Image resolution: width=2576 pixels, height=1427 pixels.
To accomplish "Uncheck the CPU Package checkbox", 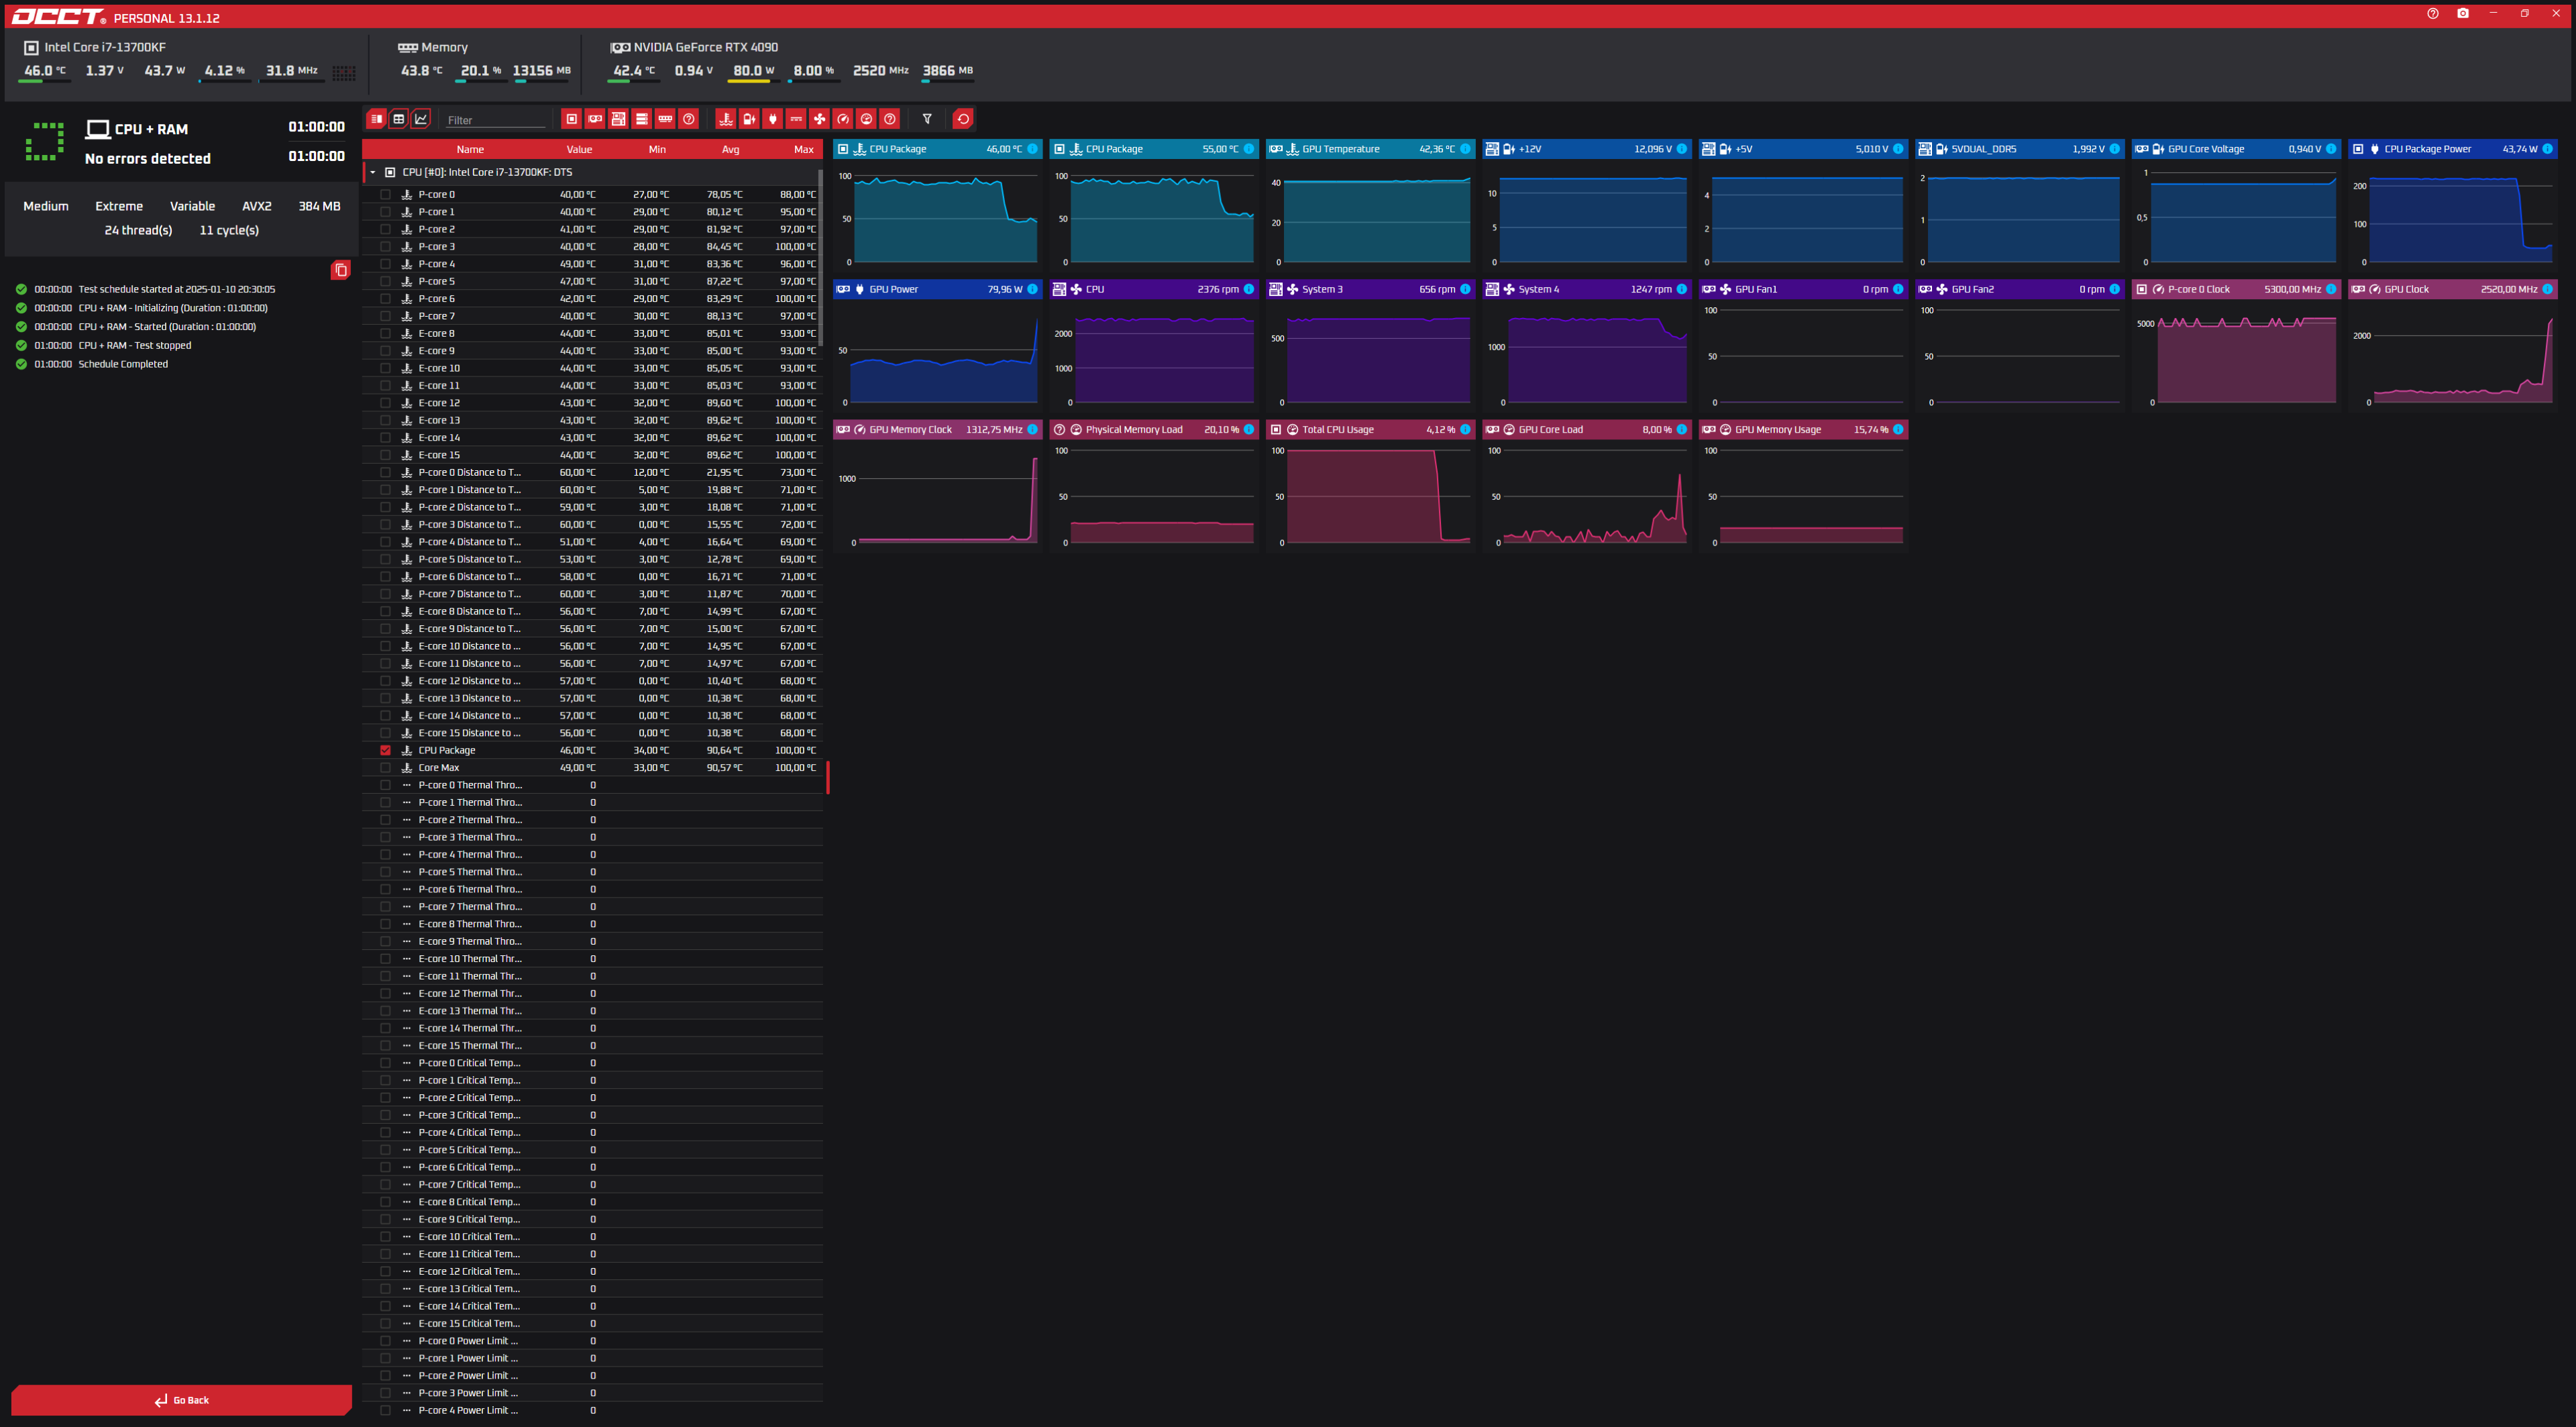I will (385, 750).
